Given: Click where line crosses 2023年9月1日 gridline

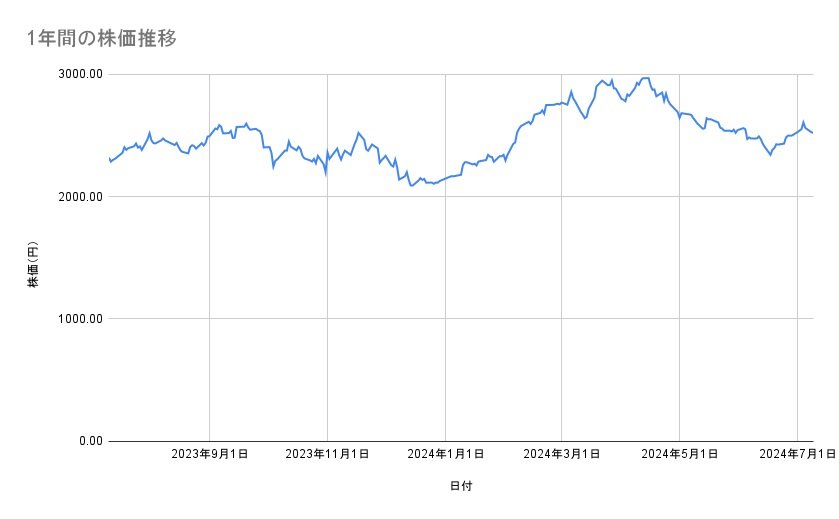Looking at the screenshot, I should tap(209, 135).
